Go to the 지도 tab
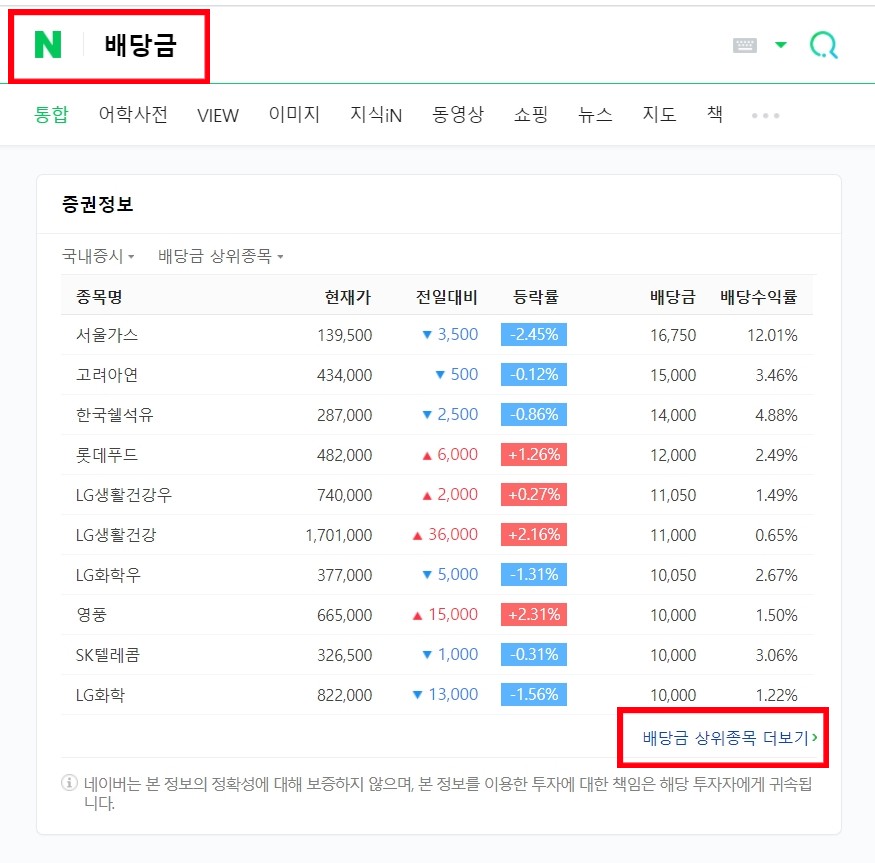The width and height of the screenshot is (875, 863). pyautogui.click(x=659, y=114)
